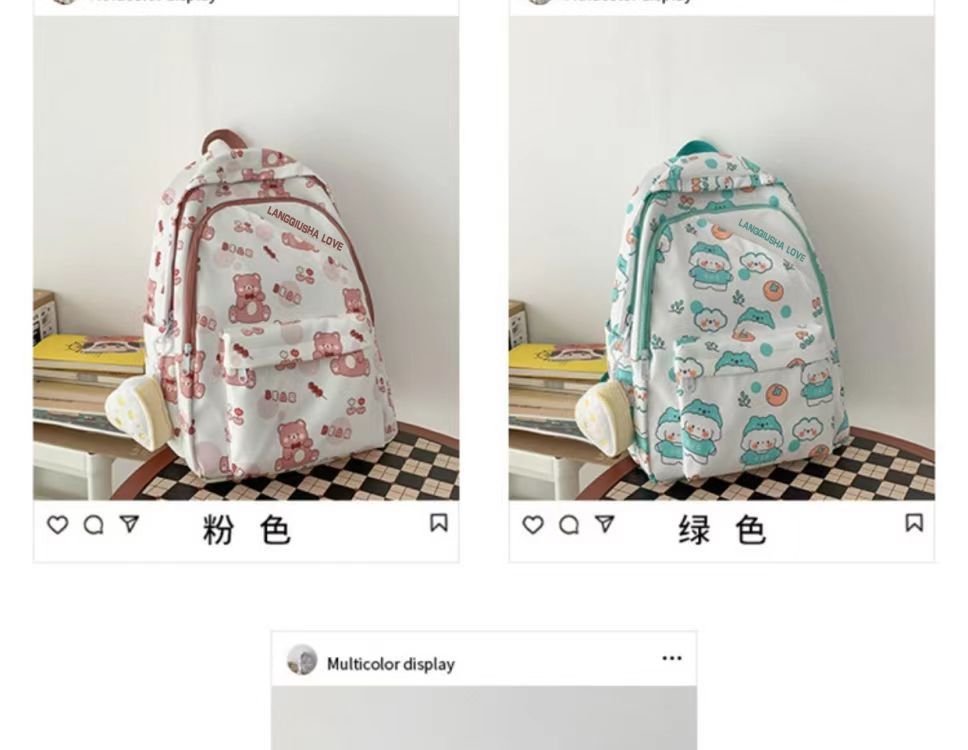Share the green backpack post
This screenshot has height=750, width=968.
[x=604, y=524]
